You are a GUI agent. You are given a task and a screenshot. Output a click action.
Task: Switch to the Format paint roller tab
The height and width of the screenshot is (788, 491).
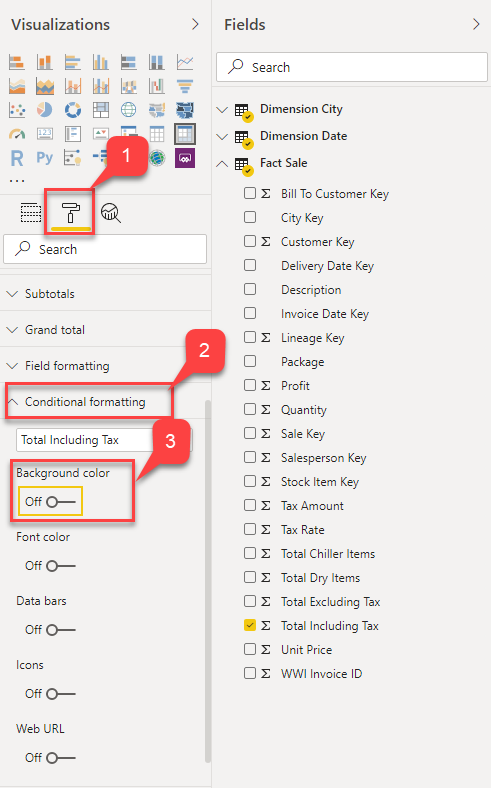coord(70,213)
